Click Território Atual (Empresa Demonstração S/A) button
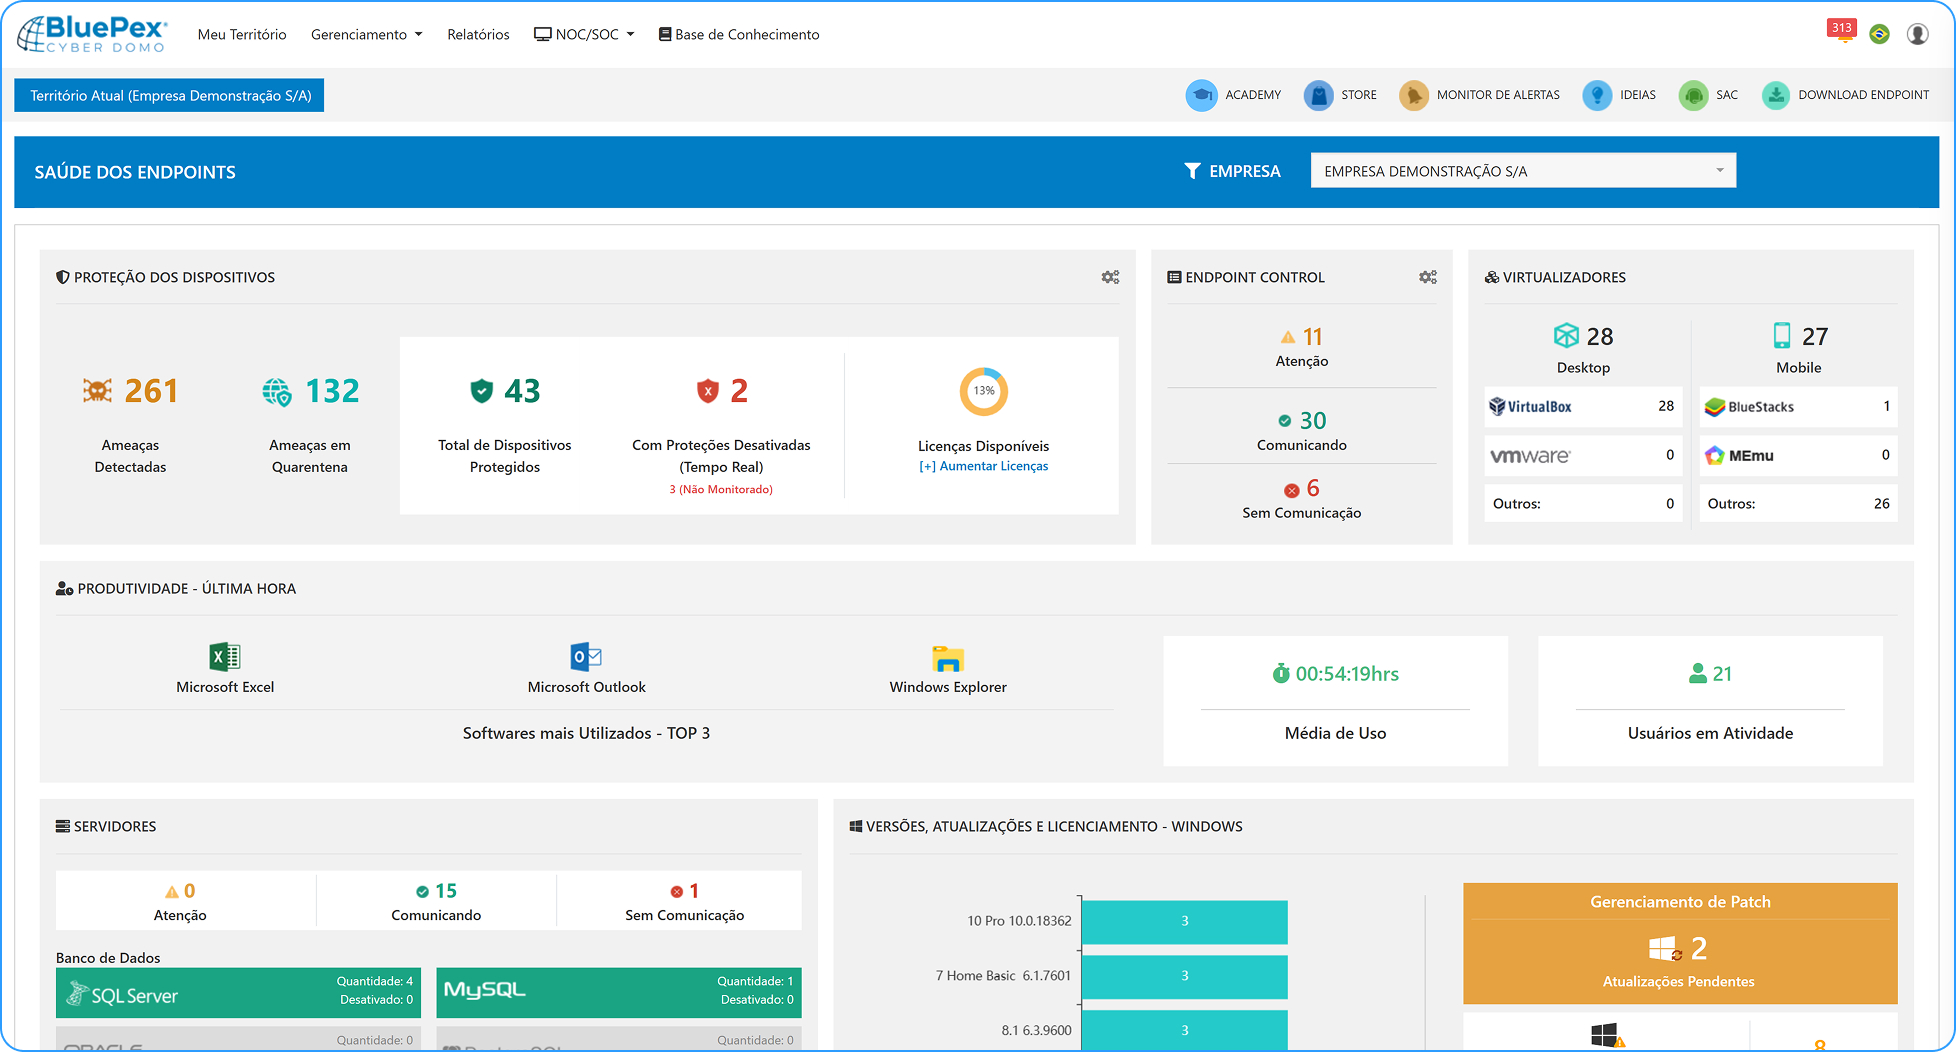This screenshot has width=1956, height=1052. (169, 95)
